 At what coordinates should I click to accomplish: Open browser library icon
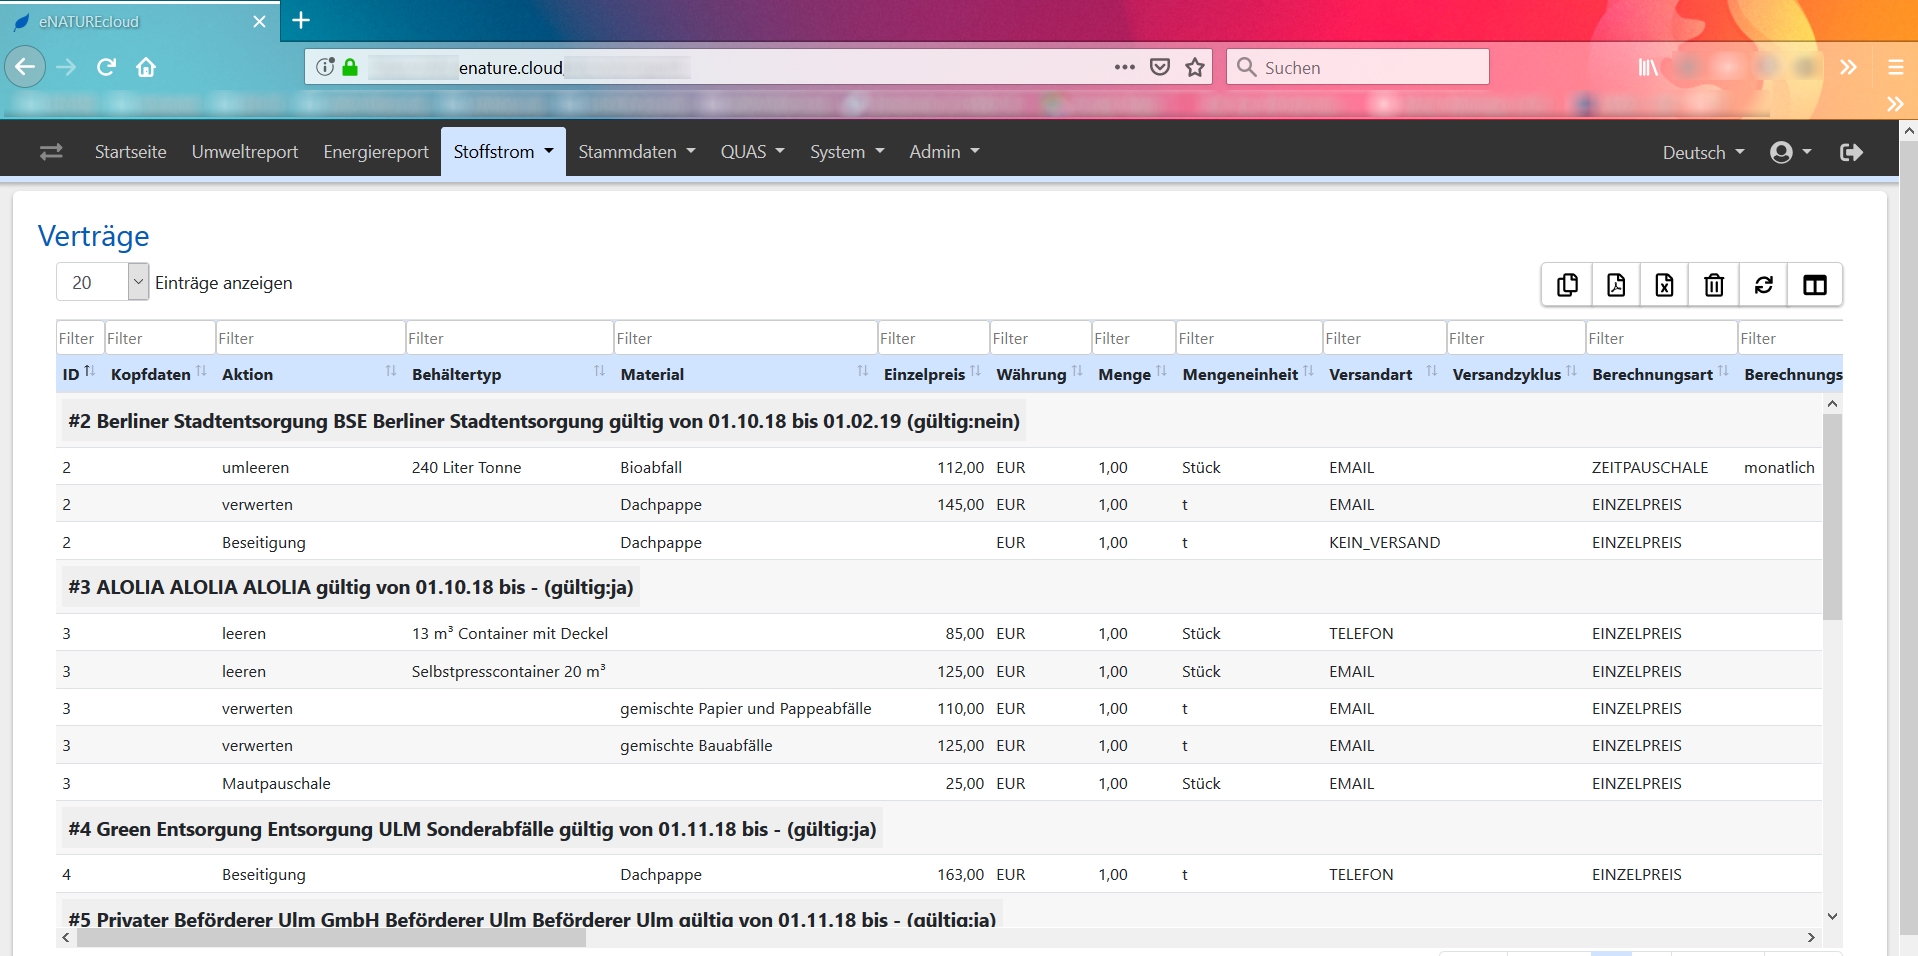(1648, 67)
